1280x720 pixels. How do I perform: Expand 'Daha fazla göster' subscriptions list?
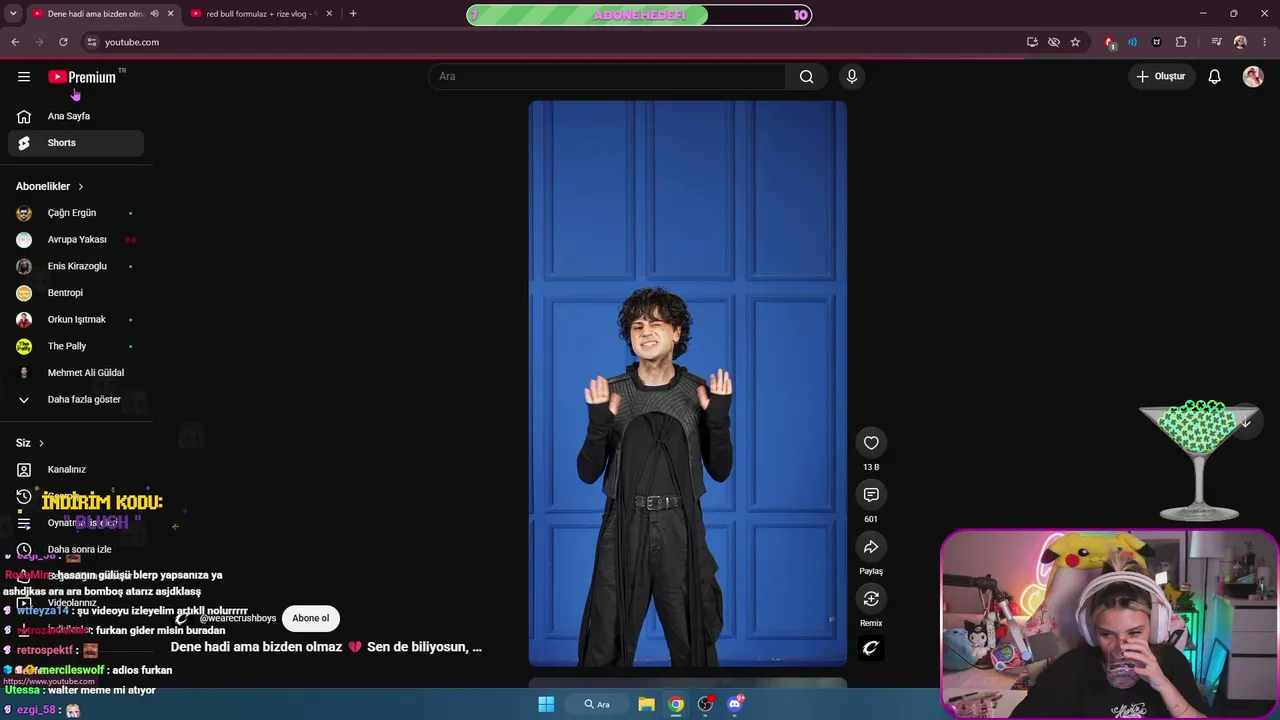point(76,400)
